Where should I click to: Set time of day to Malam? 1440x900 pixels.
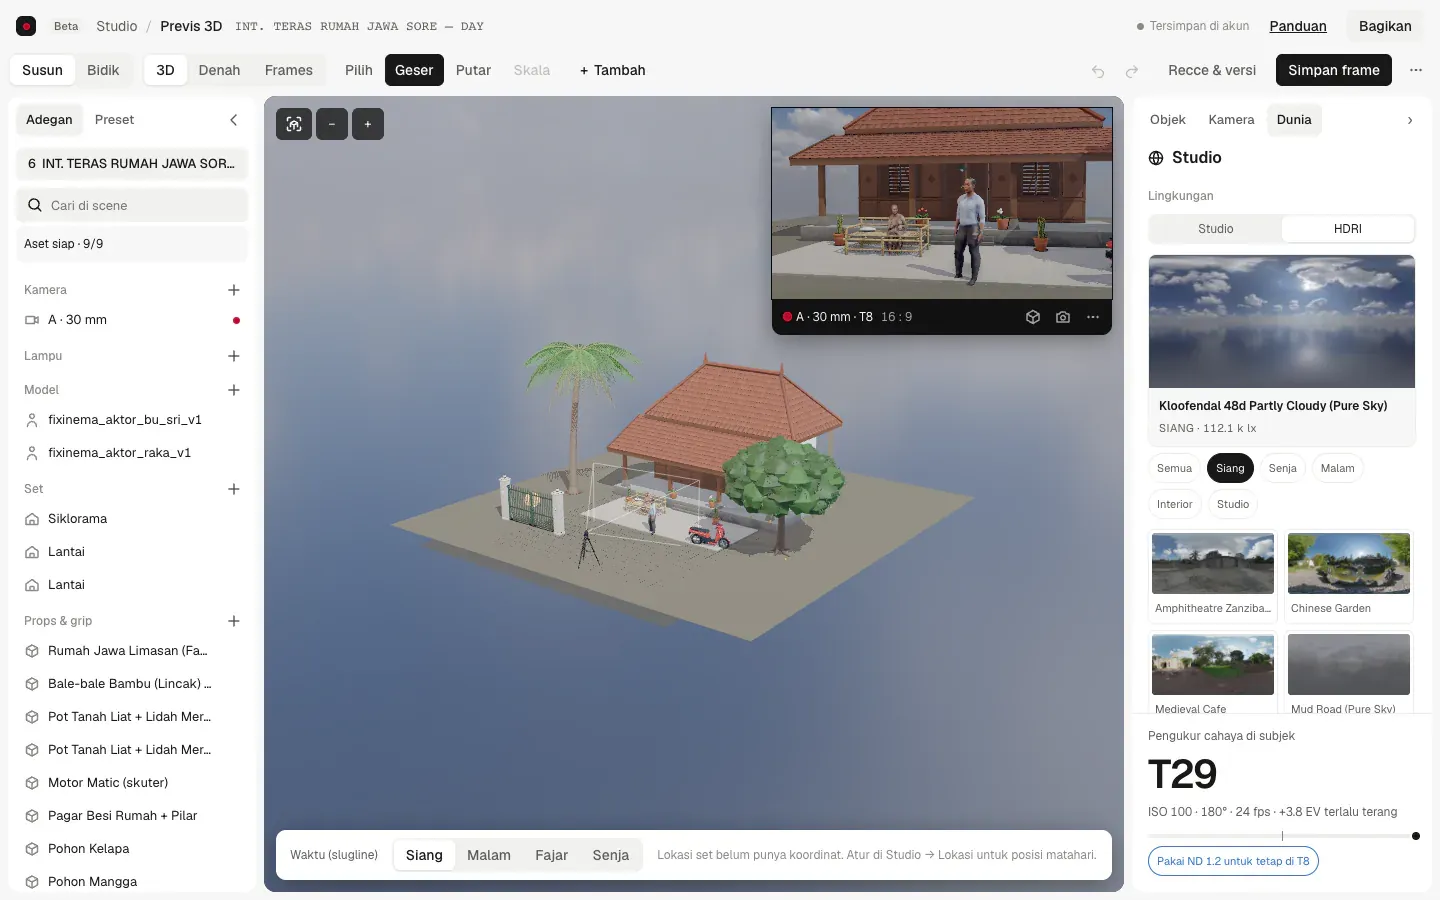(x=489, y=855)
